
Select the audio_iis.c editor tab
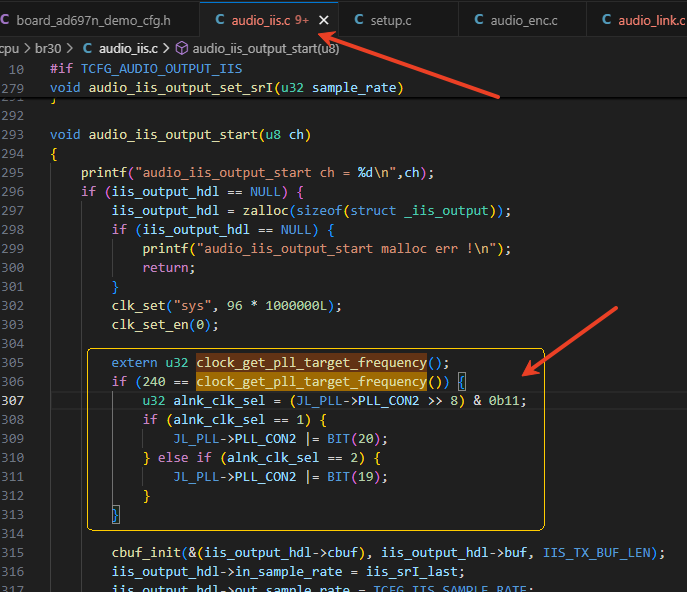pos(270,20)
